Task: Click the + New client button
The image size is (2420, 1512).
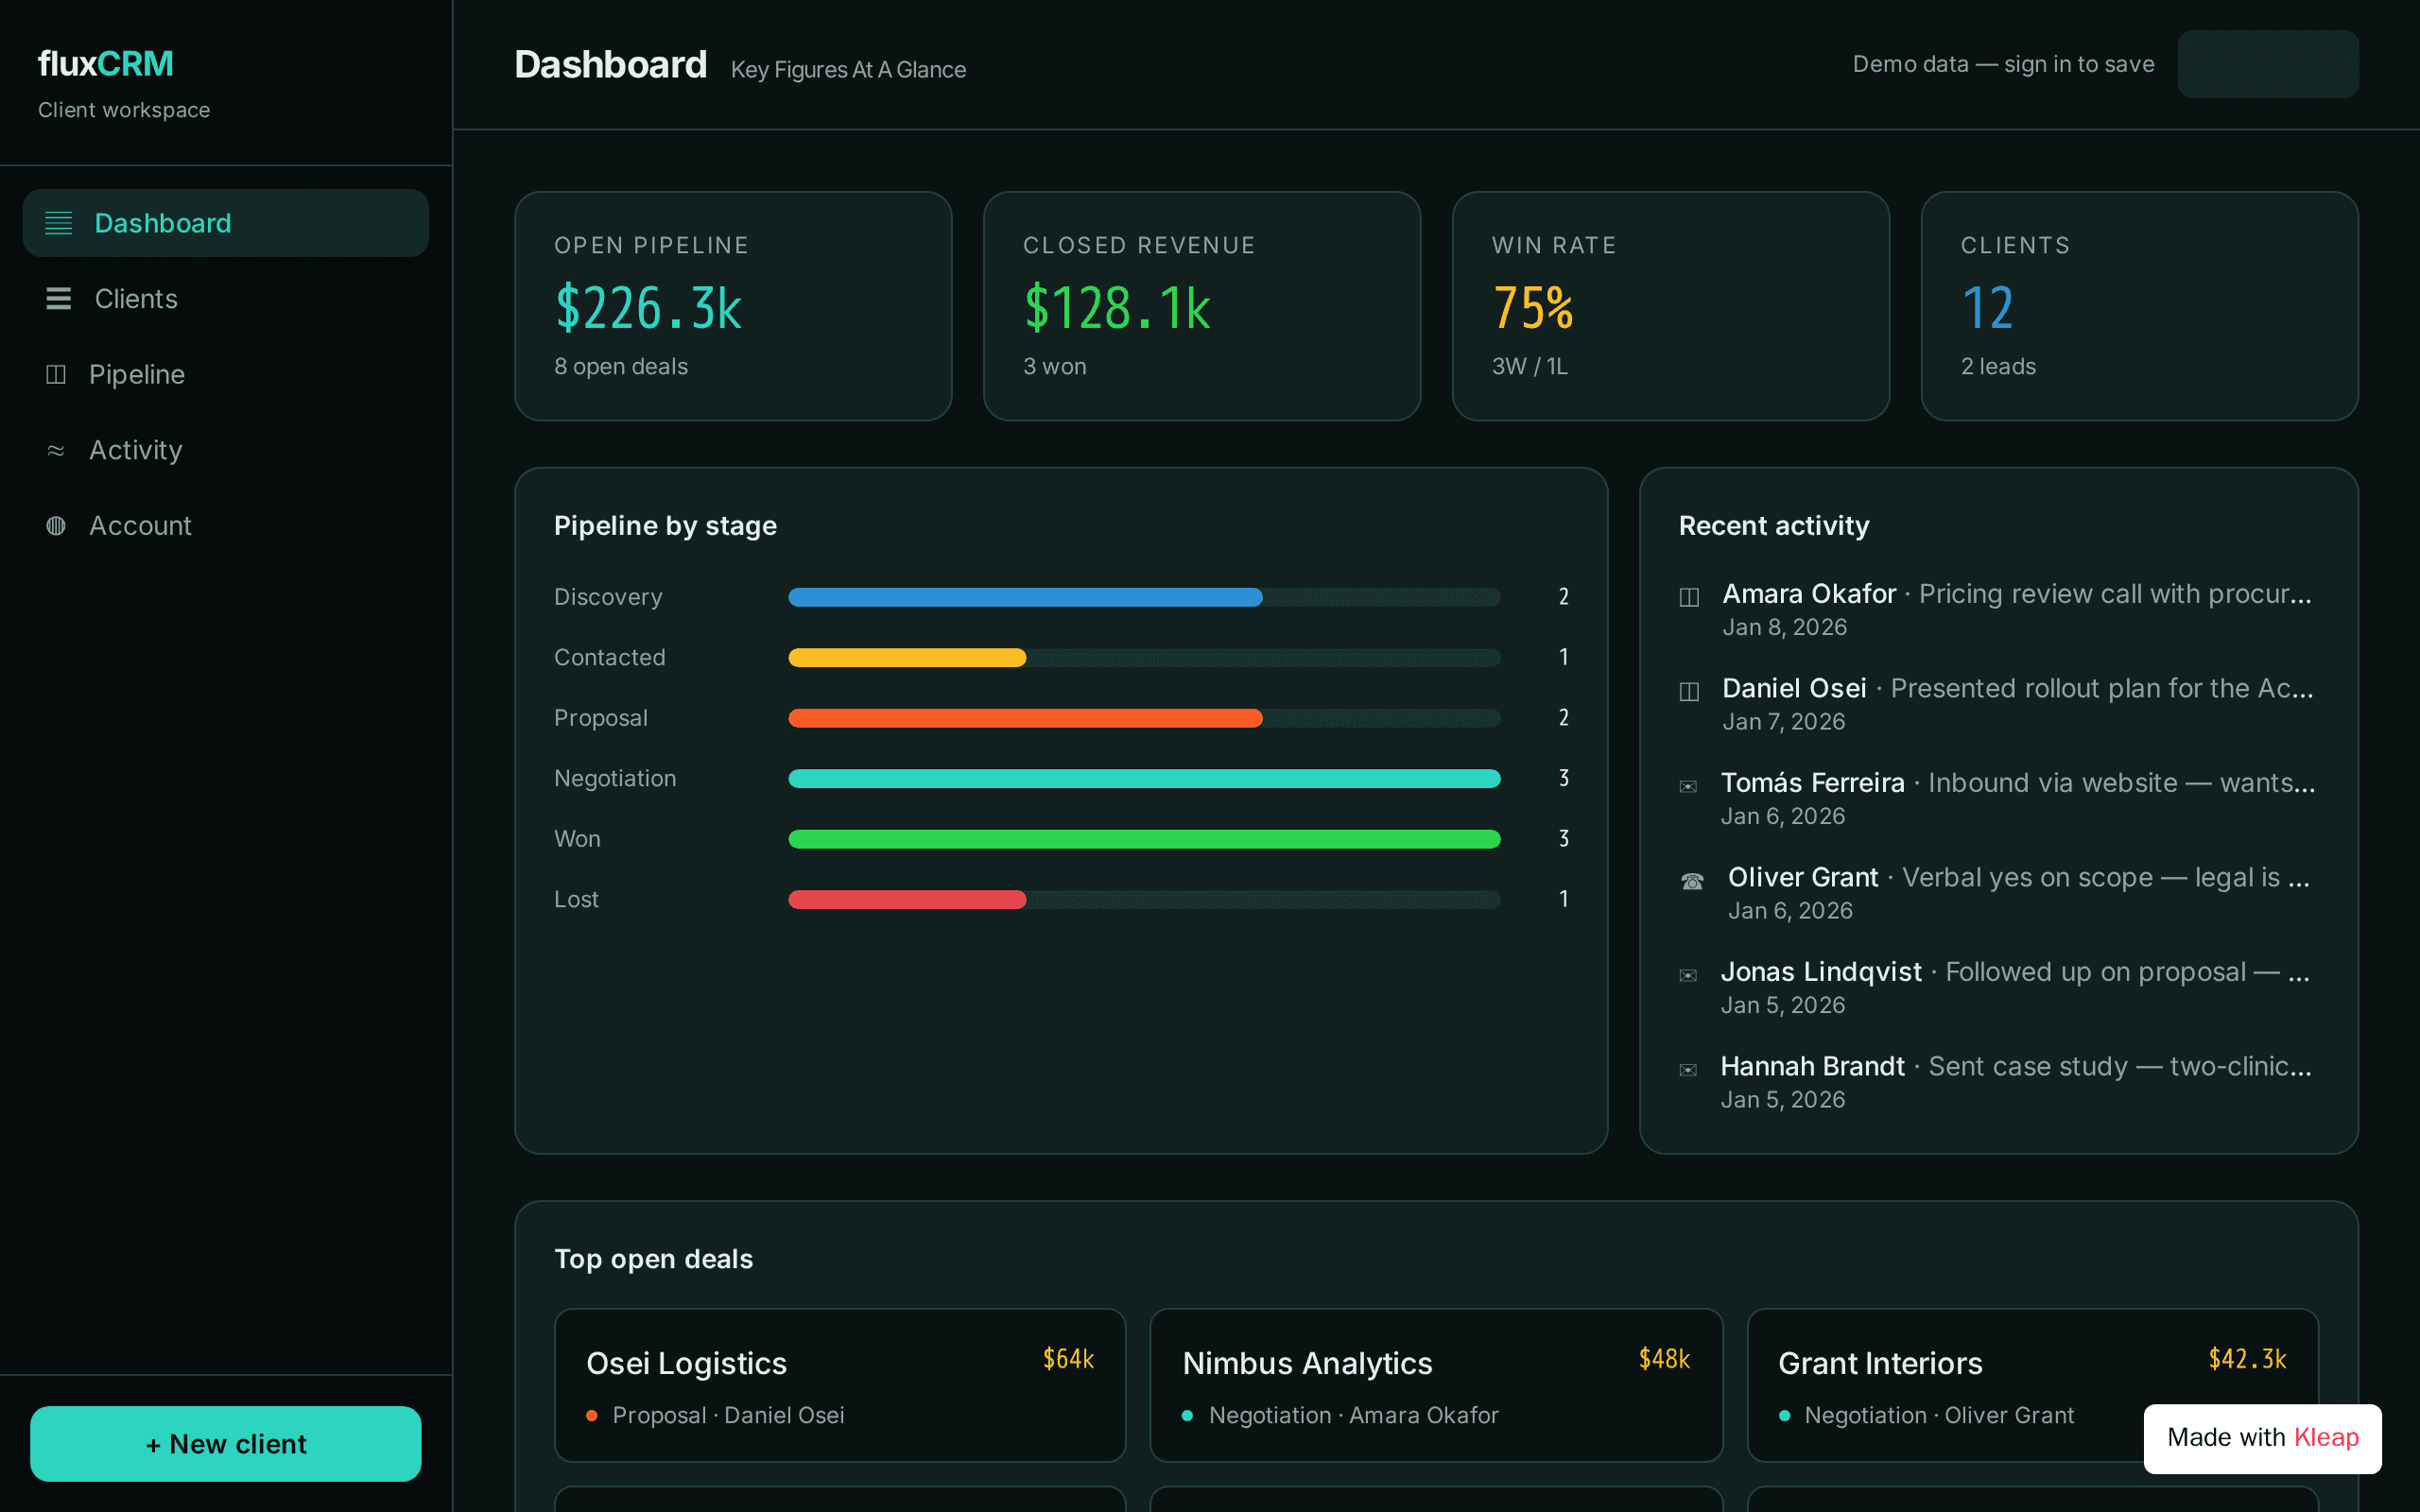Action: [x=225, y=1444]
